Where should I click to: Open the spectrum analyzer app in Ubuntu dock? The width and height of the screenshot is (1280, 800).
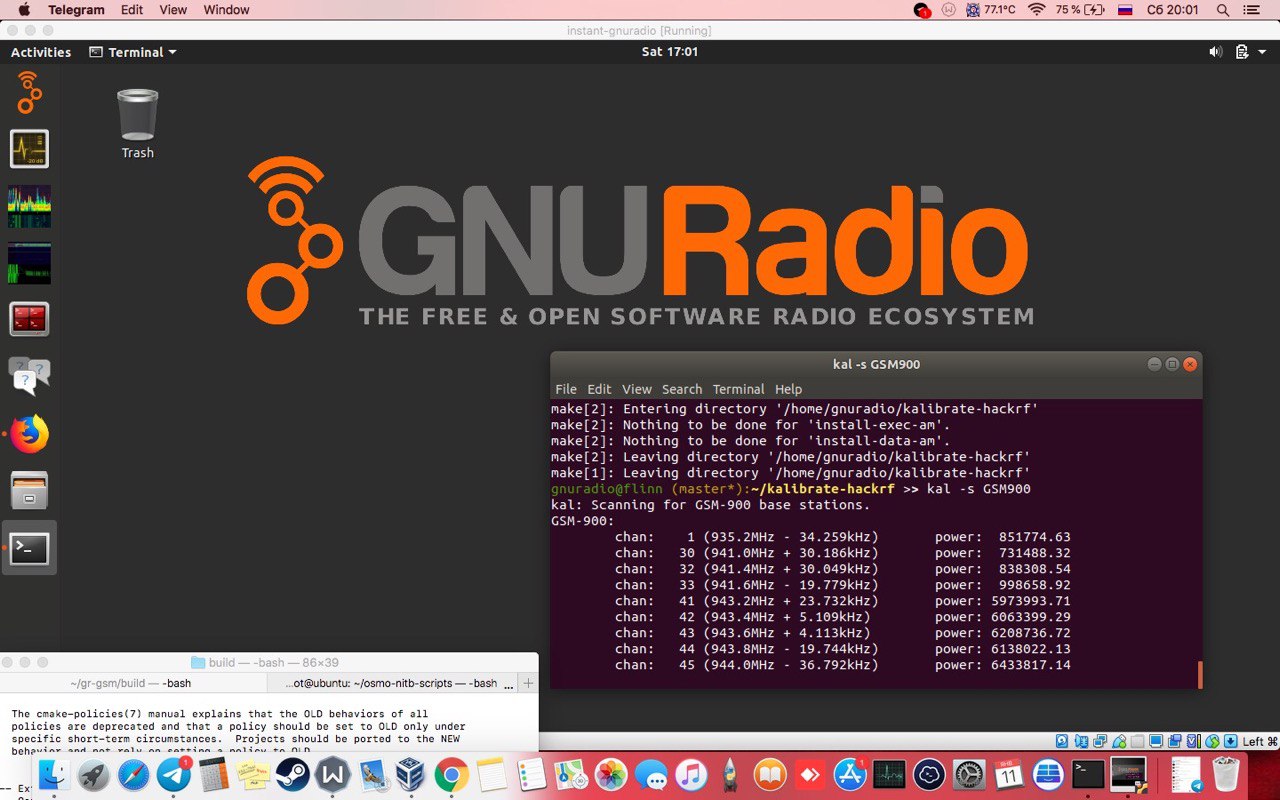point(29,206)
